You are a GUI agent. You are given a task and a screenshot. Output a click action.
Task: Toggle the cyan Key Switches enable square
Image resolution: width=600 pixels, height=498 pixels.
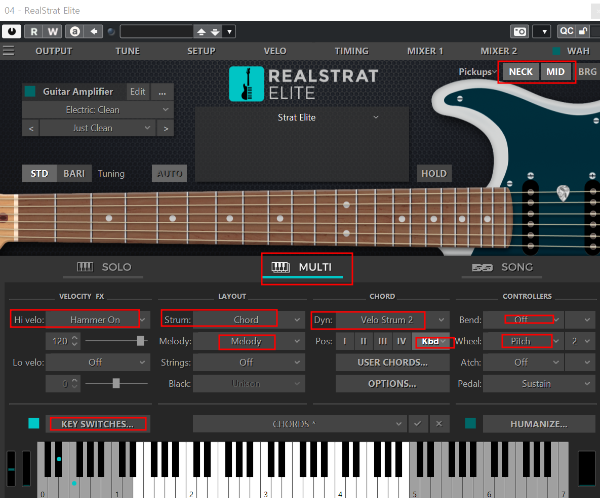click(34, 423)
